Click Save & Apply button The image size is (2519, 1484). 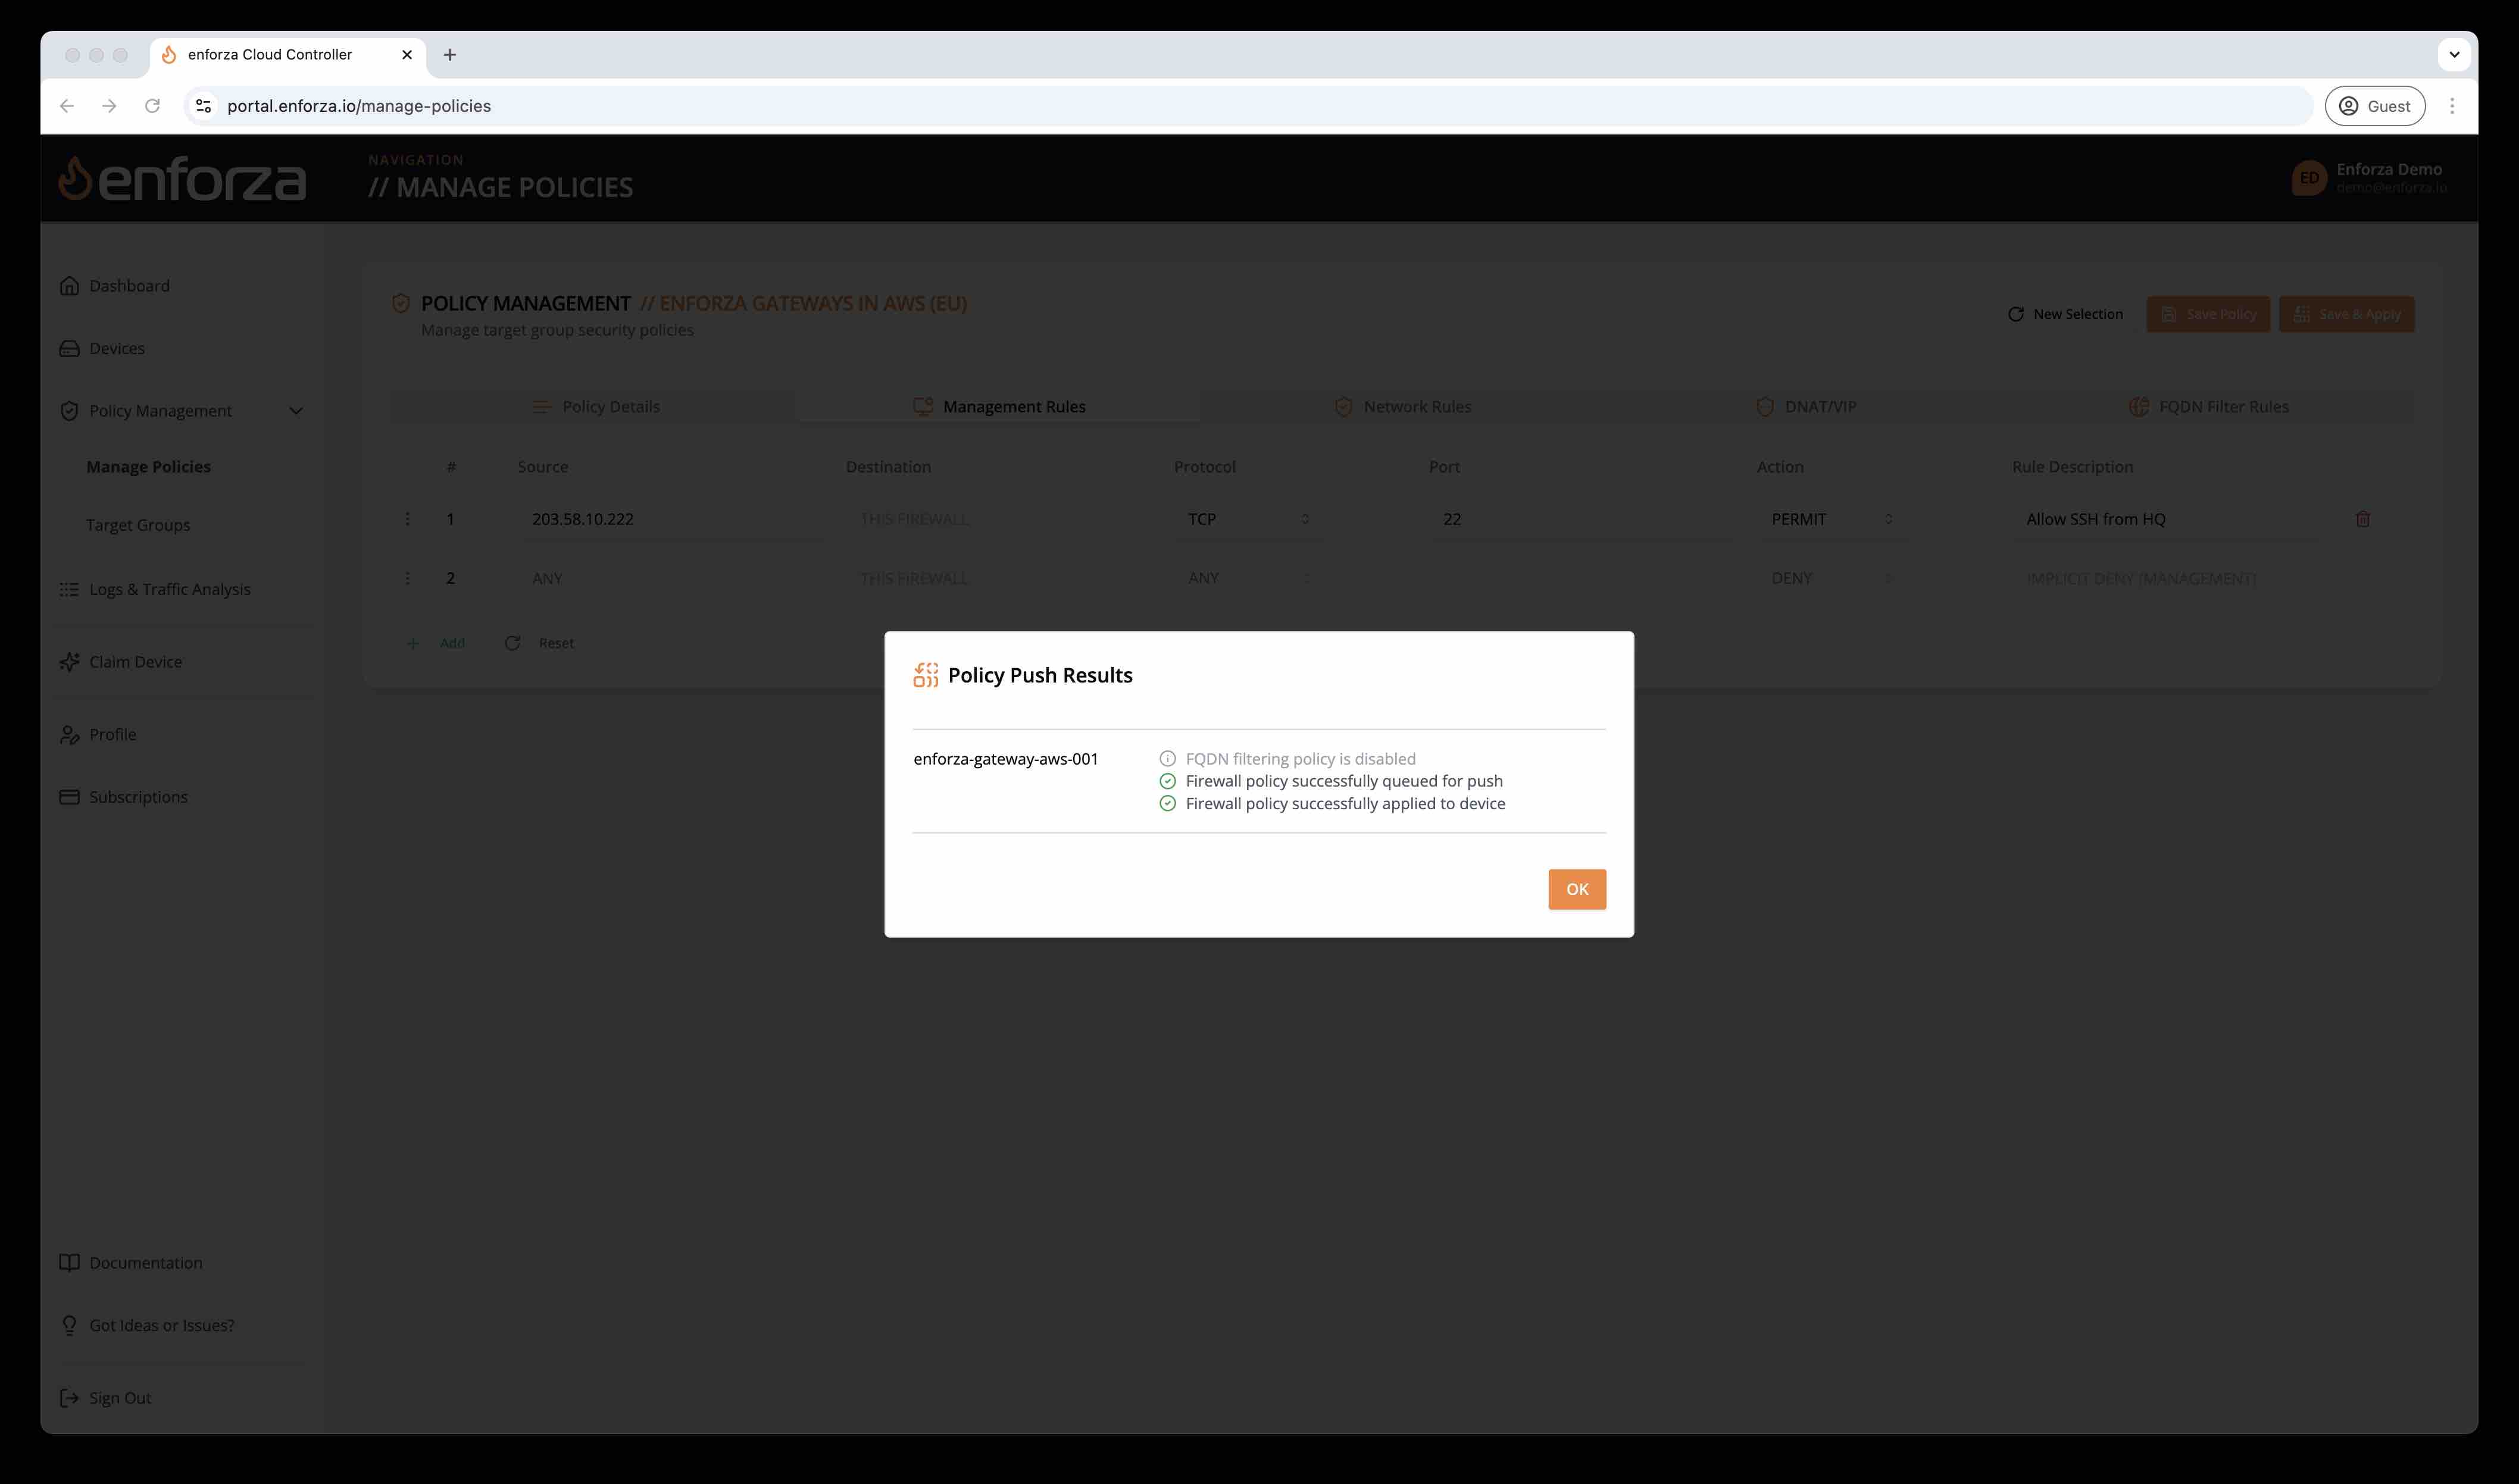pyautogui.click(x=2346, y=314)
